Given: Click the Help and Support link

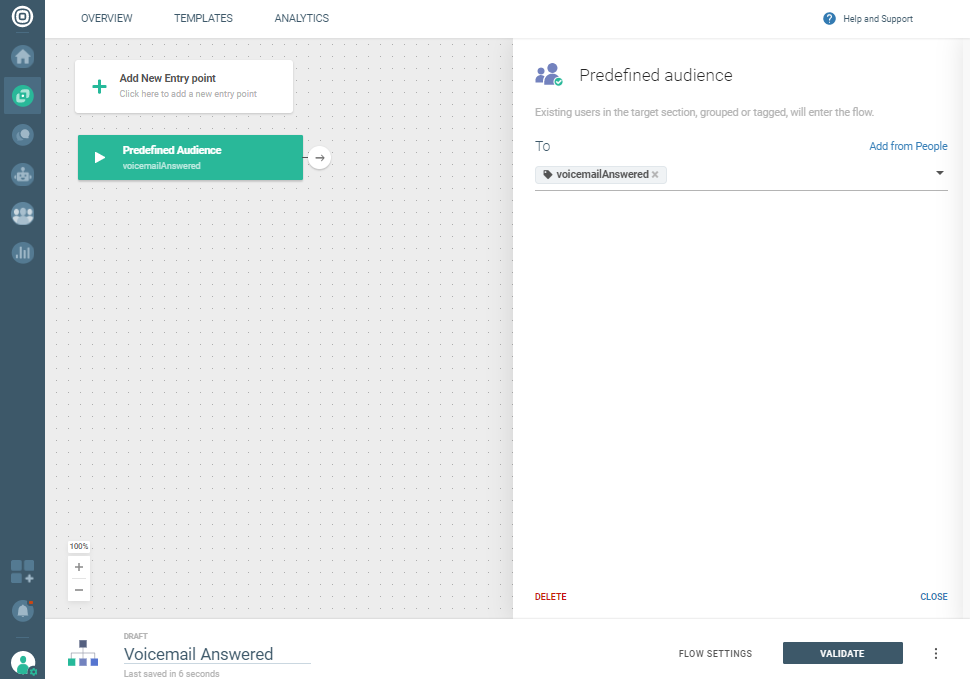Looking at the screenshot, I should pyautogui.click(x=867, y=19).
